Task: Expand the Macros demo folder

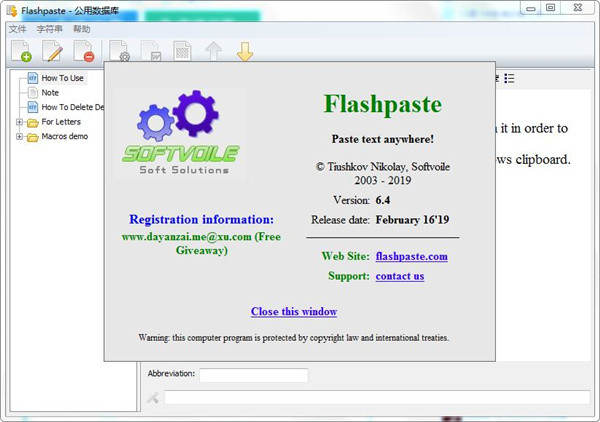Action: [x=20, y=136]
